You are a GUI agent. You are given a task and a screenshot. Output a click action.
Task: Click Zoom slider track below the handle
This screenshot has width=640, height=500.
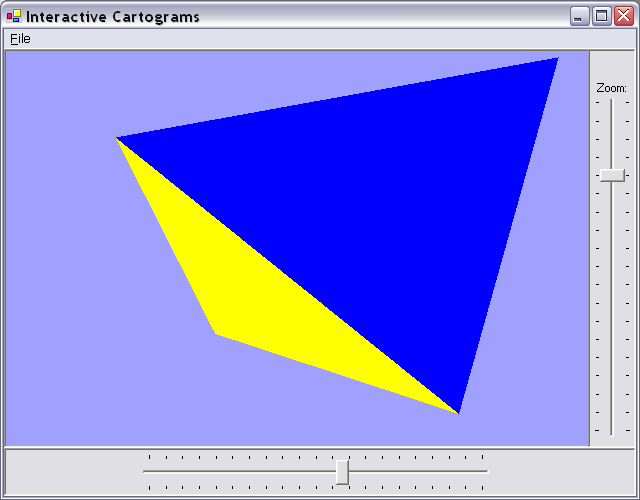612,300
